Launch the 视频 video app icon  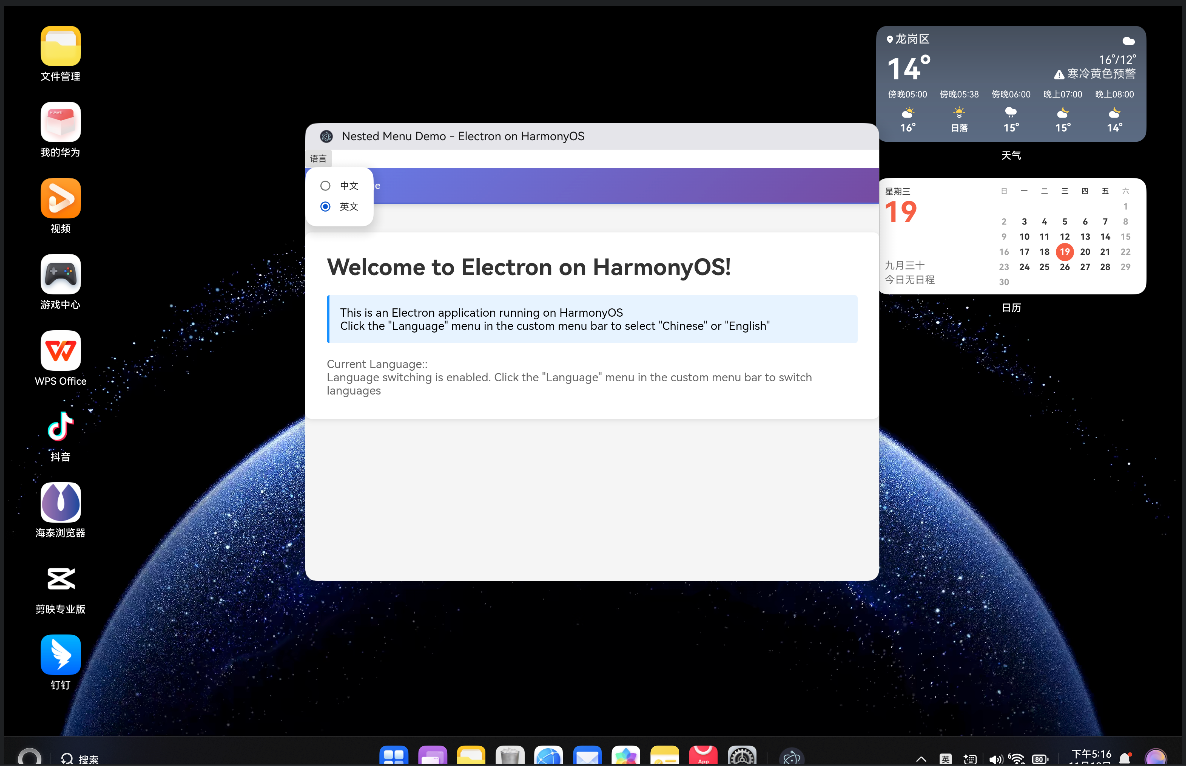61,198
